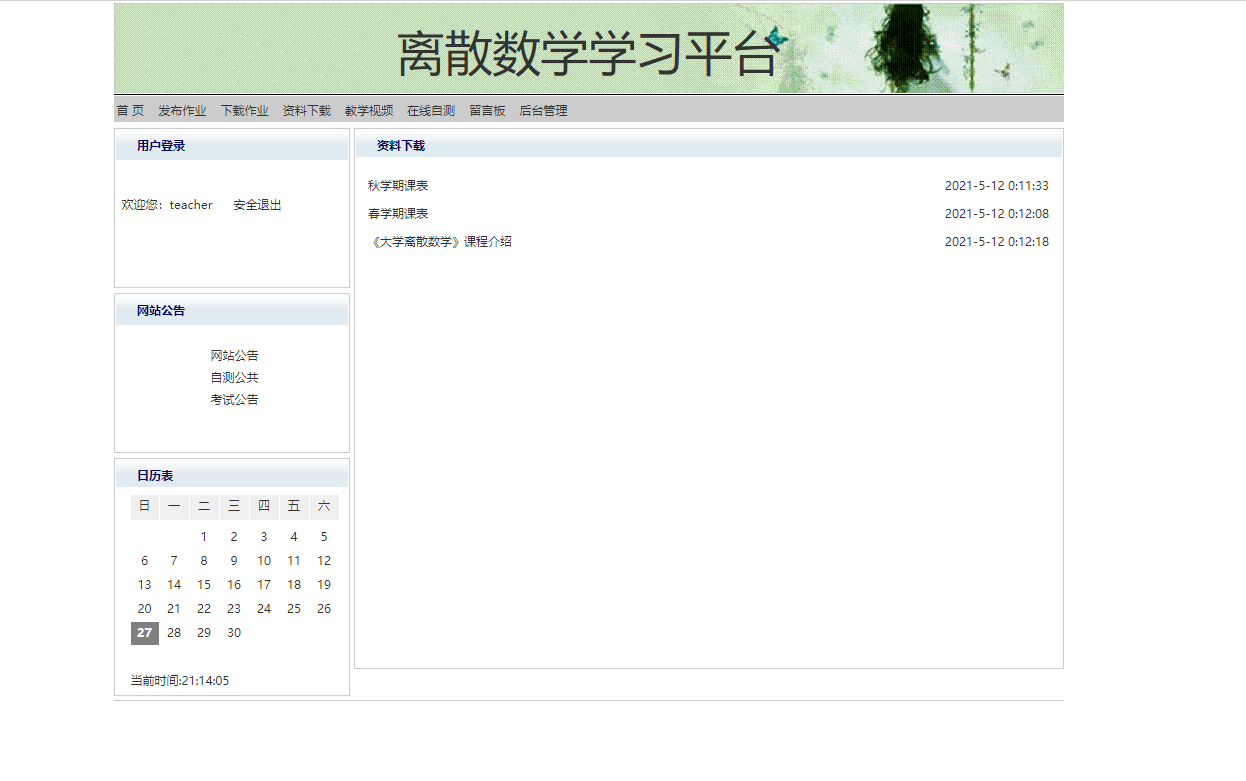Click 安全退出 to log out
The width and height of the screenshot is (1246, 781).
pos(257,204)
